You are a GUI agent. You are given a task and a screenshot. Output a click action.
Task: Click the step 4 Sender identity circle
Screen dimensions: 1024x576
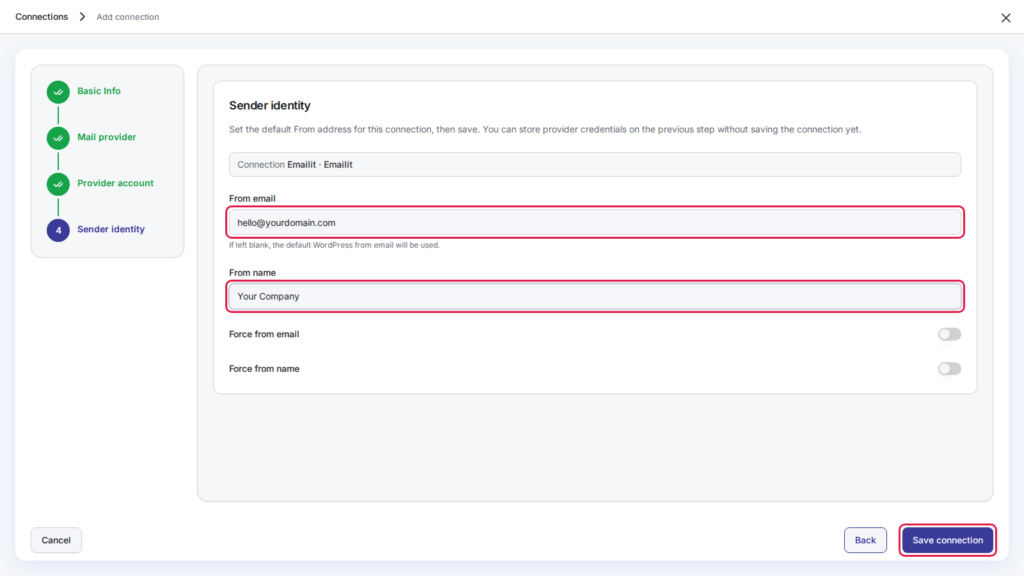pyautogui.click(x=58, y=230)
